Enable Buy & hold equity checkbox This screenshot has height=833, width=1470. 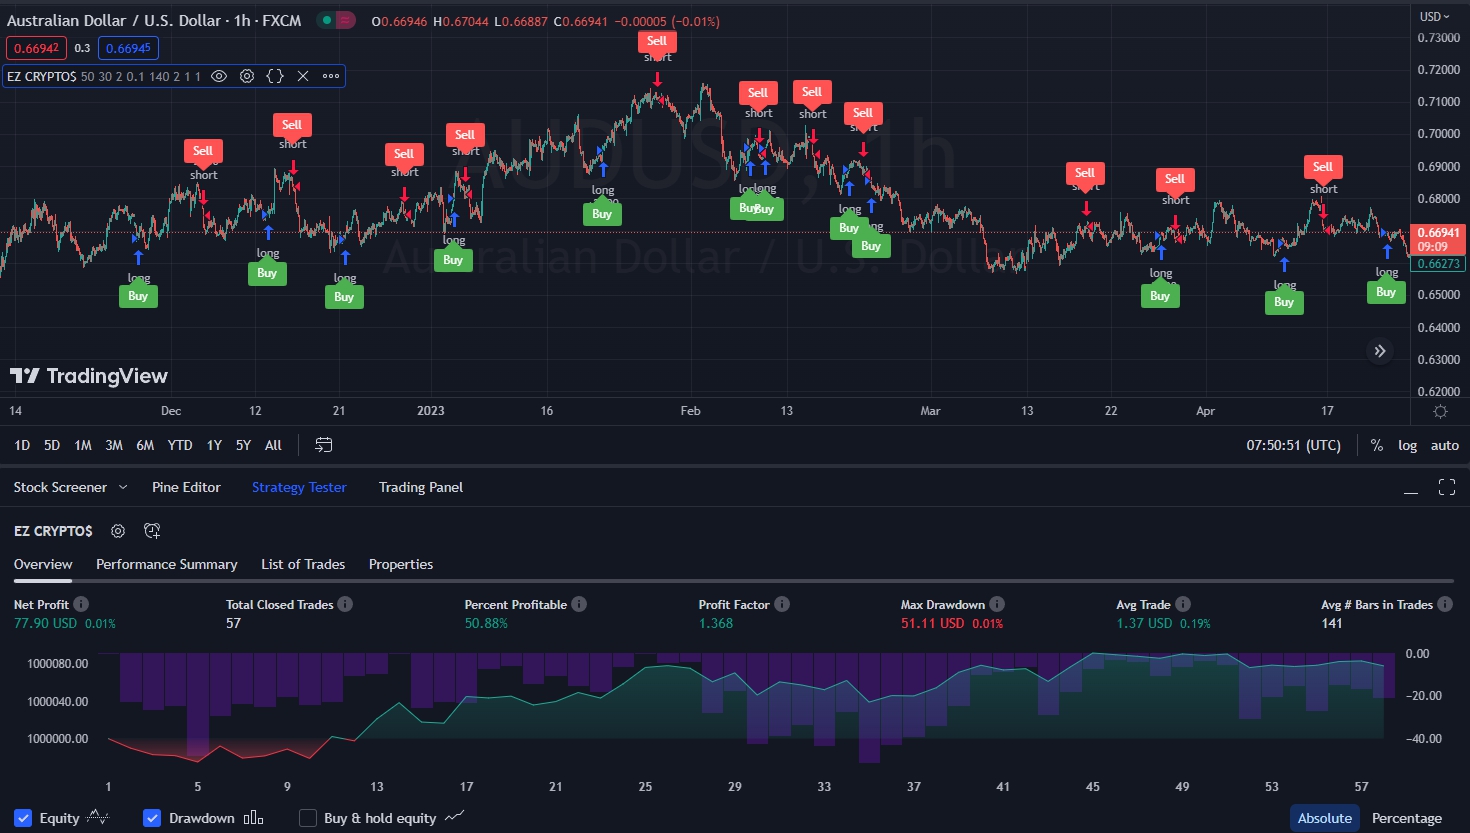[x=308, y=818]
